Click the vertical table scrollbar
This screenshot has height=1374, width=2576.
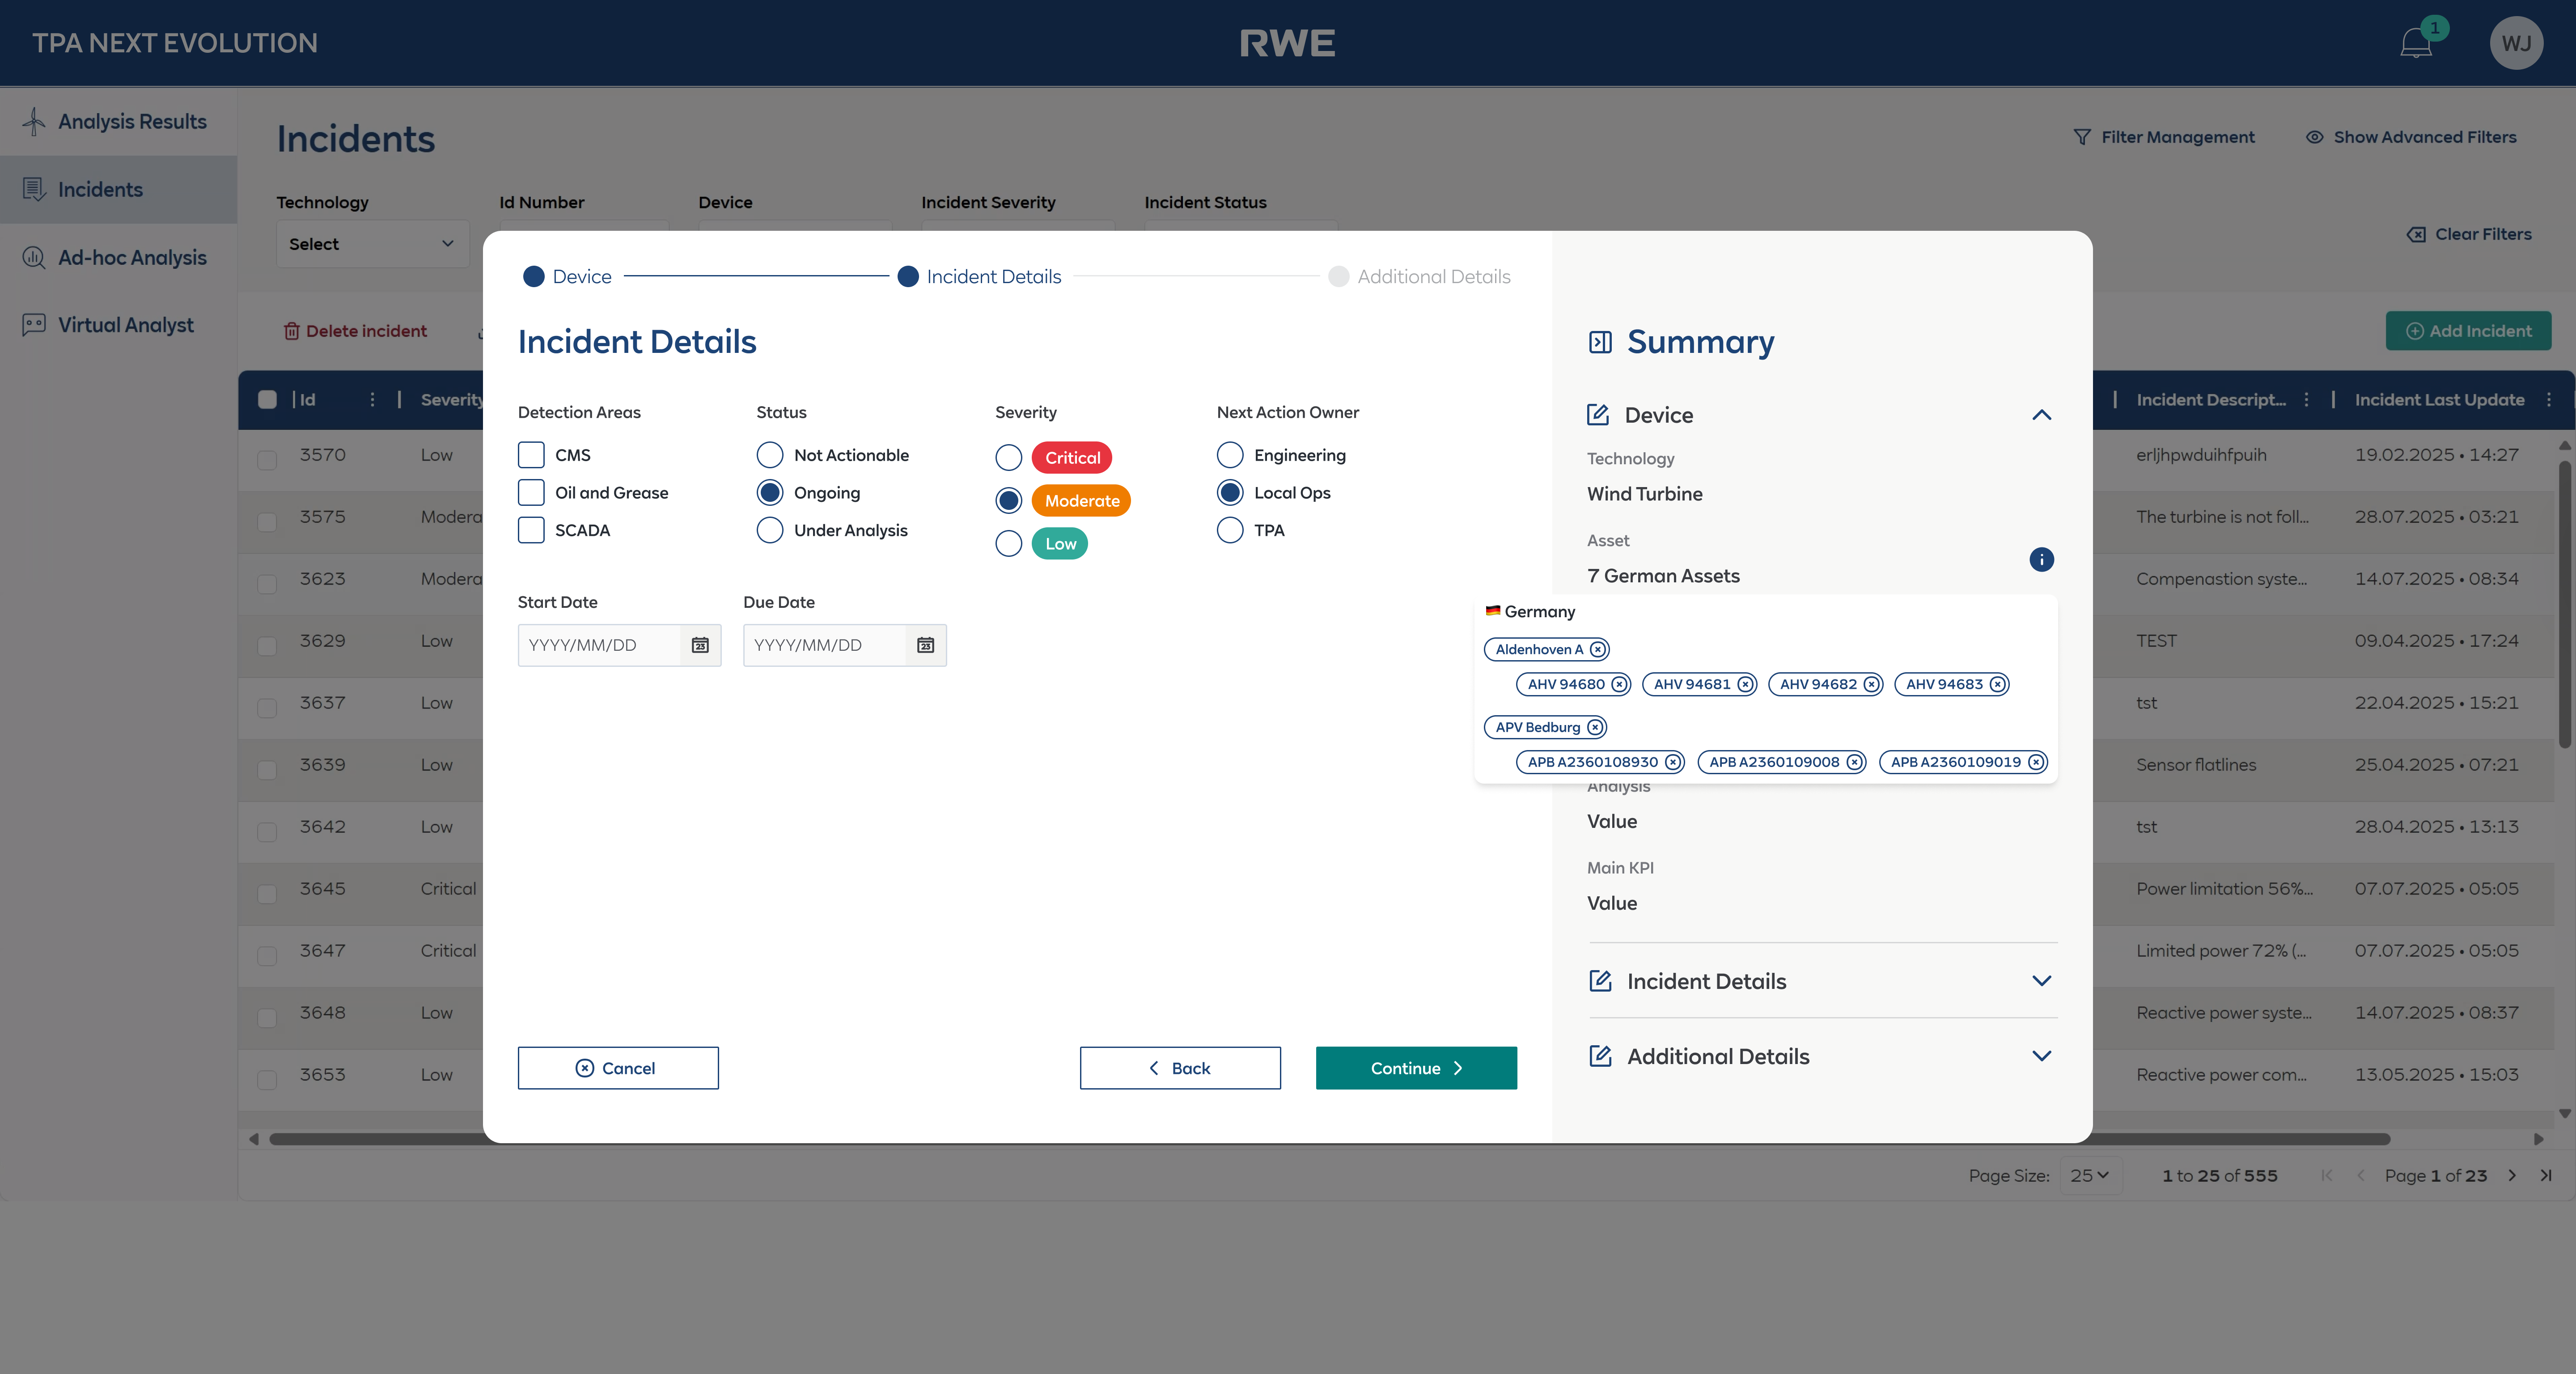point(2564,604)
